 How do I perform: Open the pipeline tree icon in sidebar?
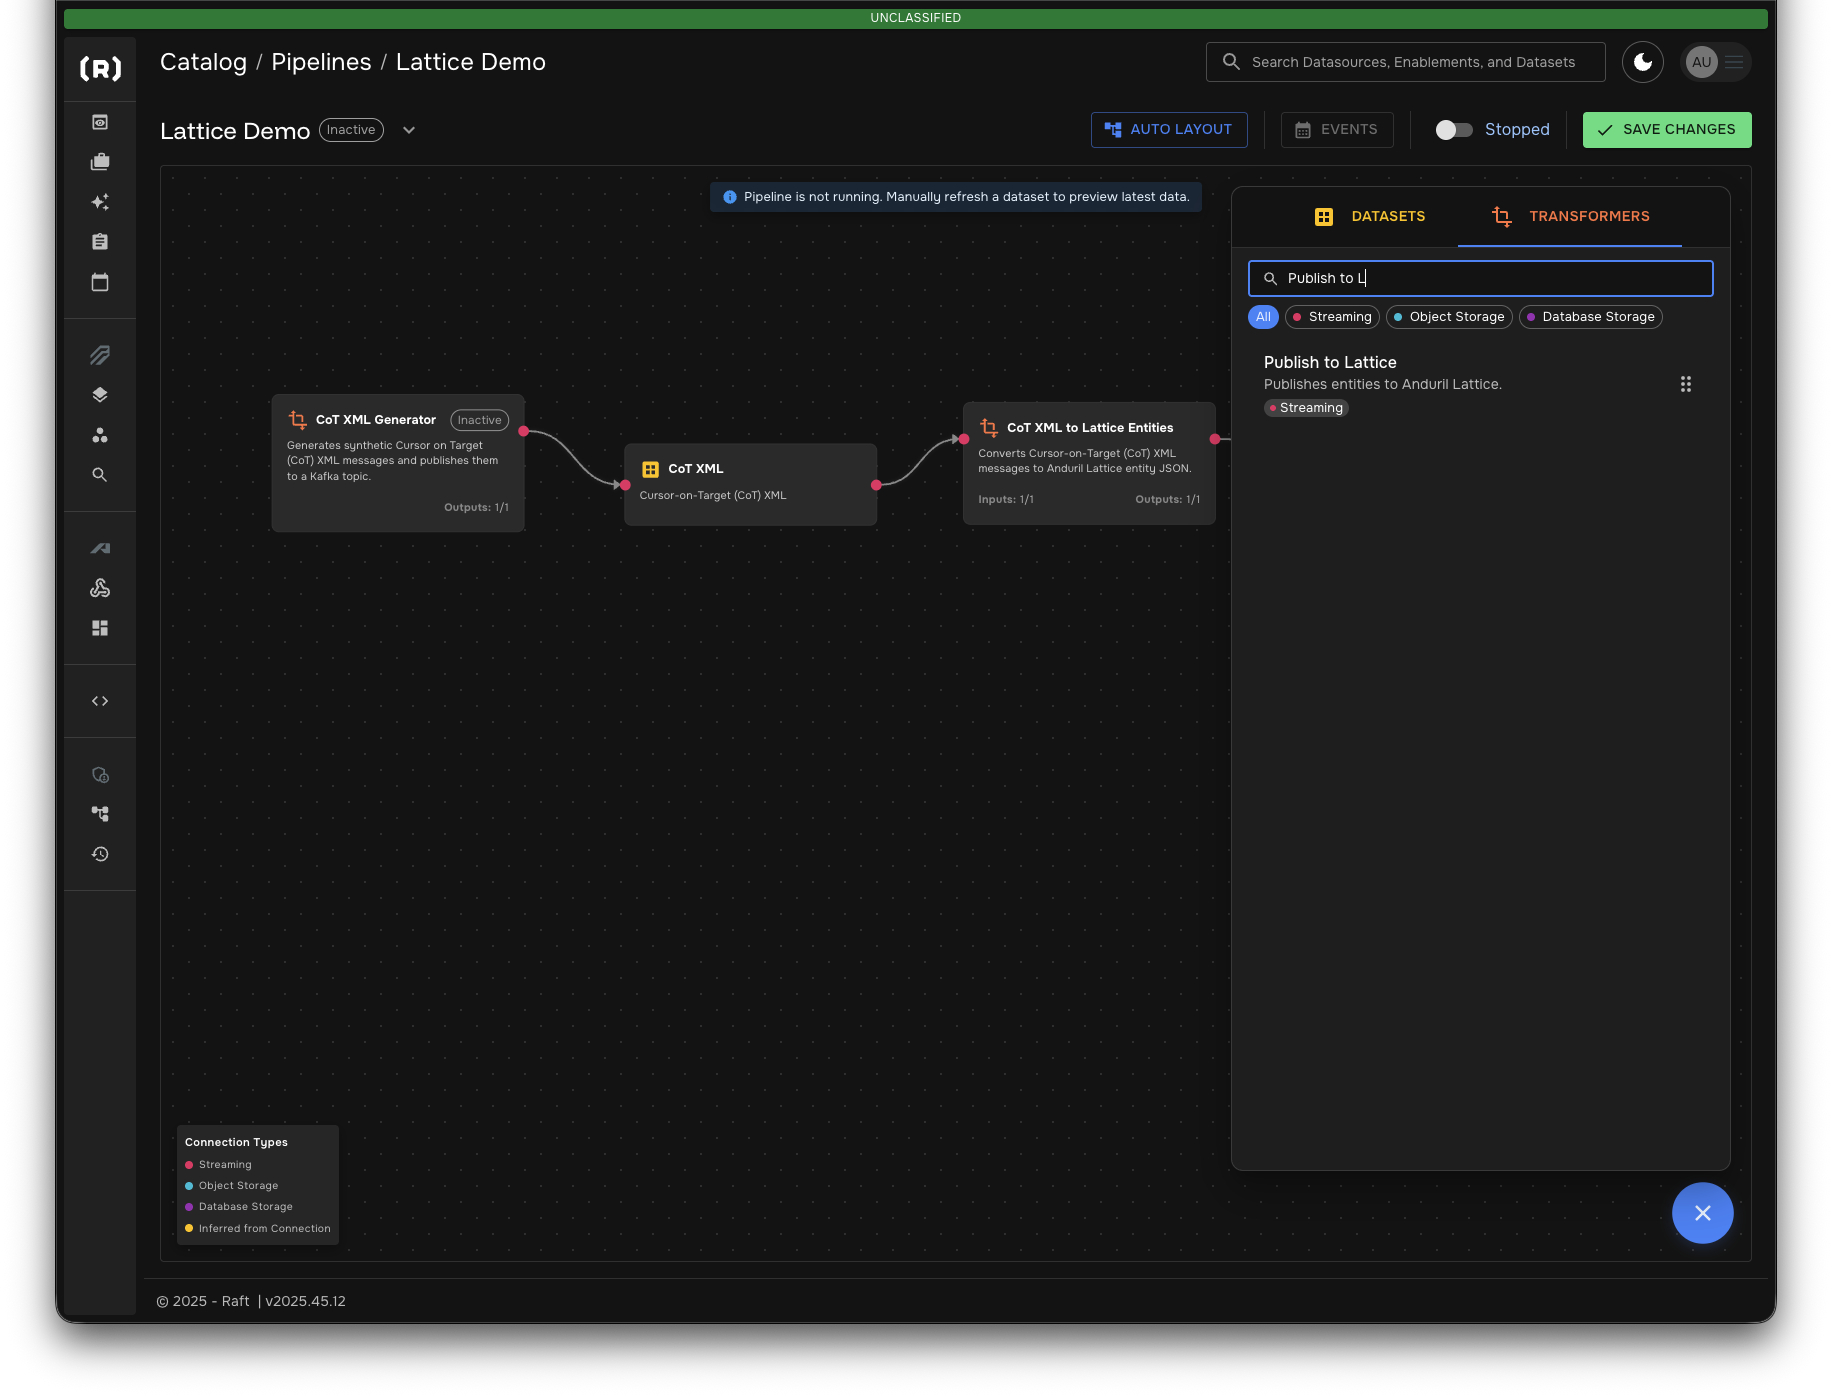coord(100,814)
